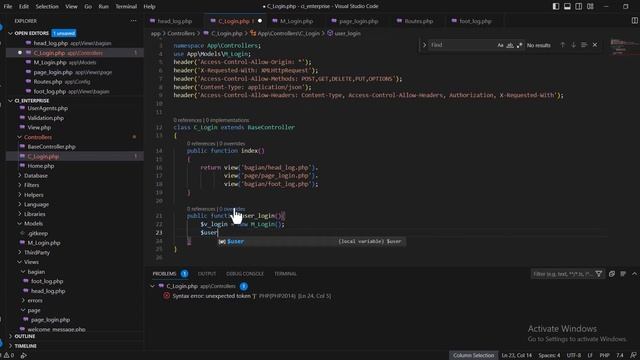Open the File menu
The height and width of the screenshot is (360, 640).
pyautogui.click(x=8, y=7)
